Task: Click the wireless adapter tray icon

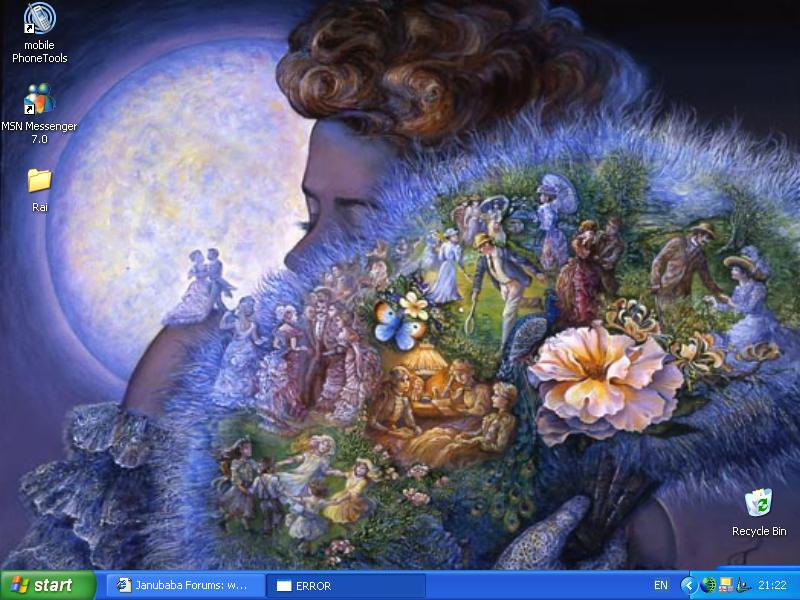Action: pyautogui.click(x=743, y=585)
